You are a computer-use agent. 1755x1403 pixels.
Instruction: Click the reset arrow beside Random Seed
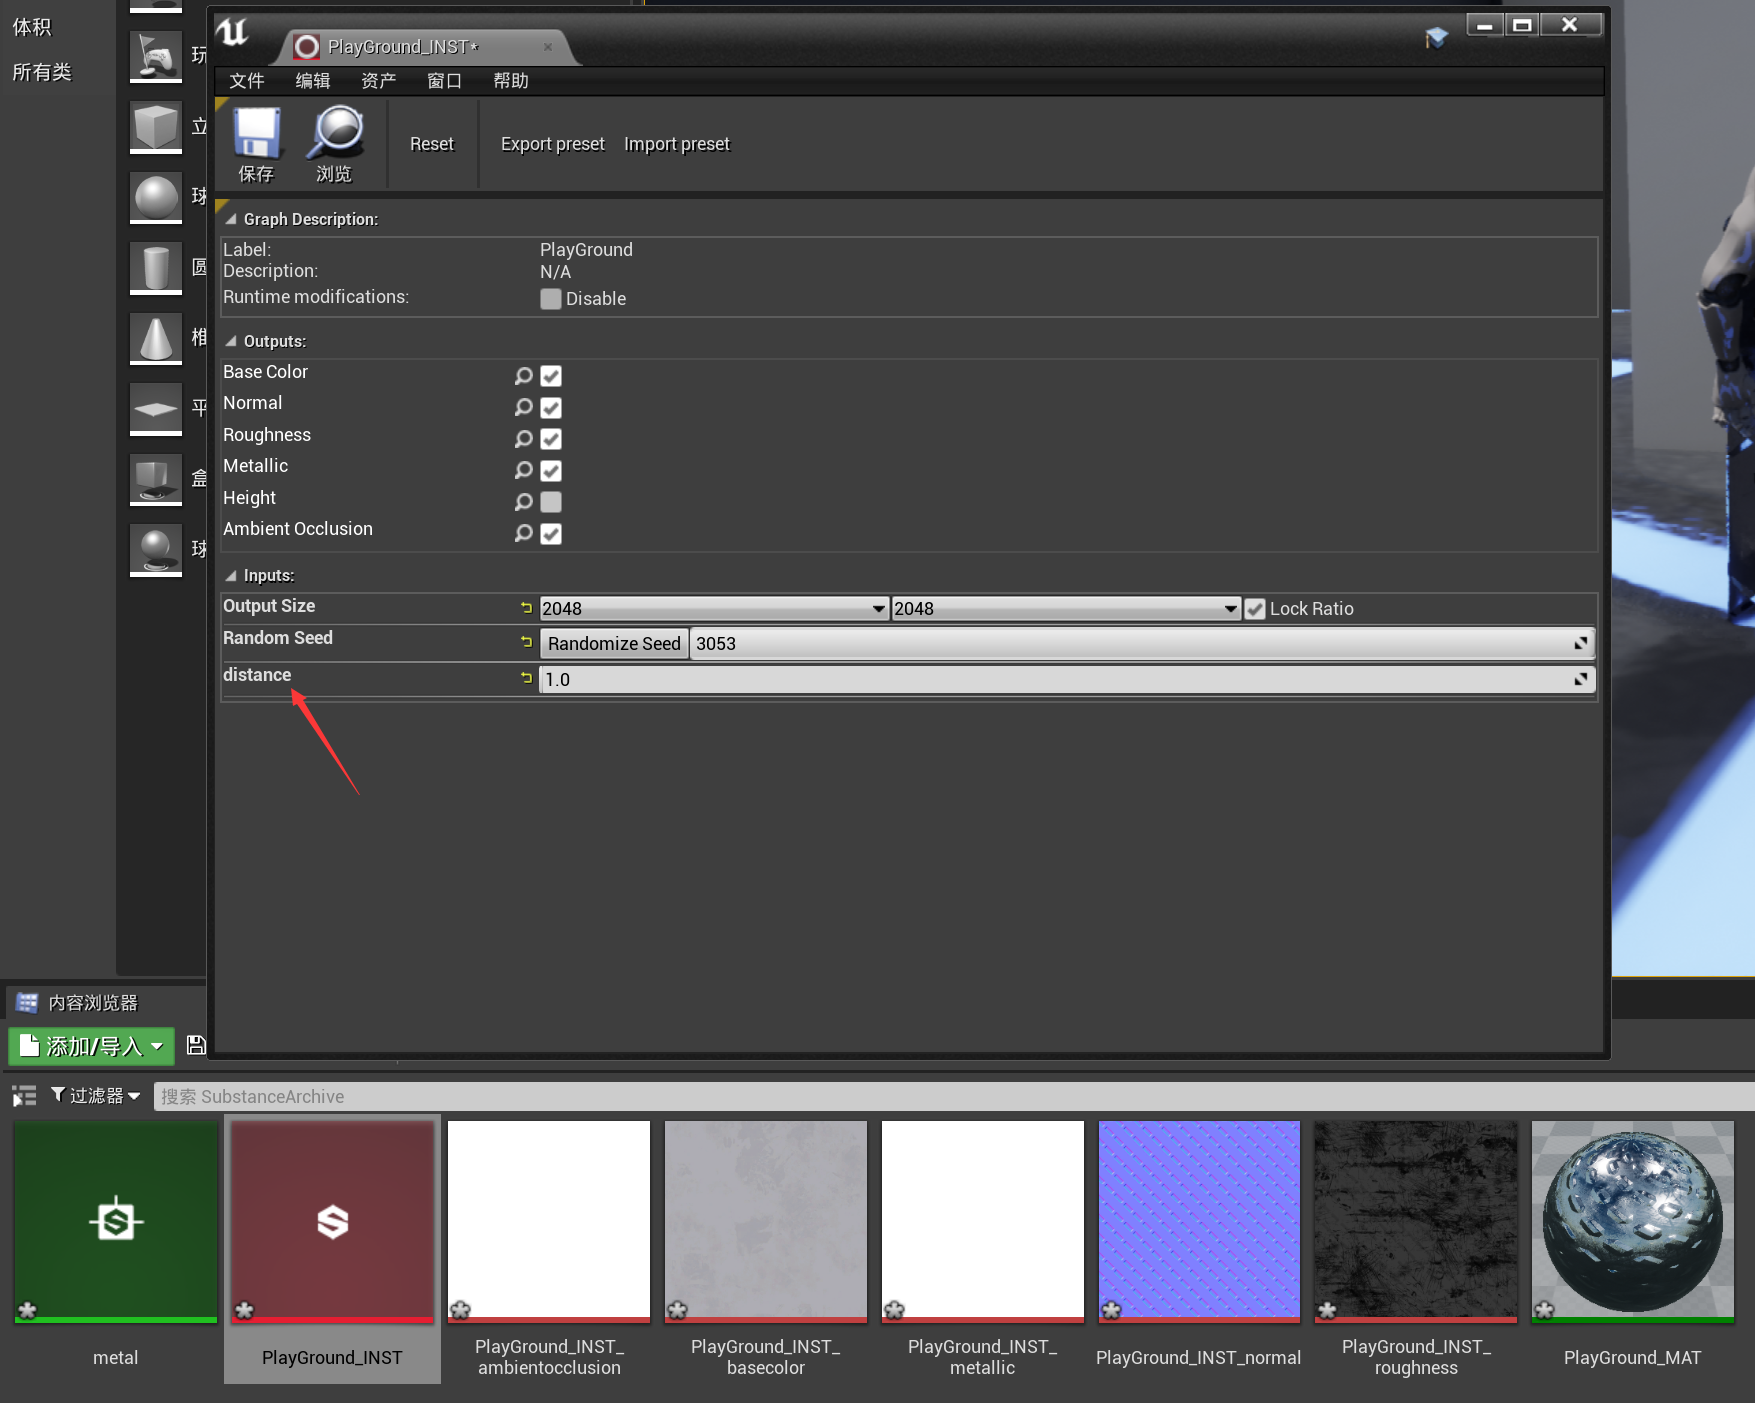click(x=526, y=642)
